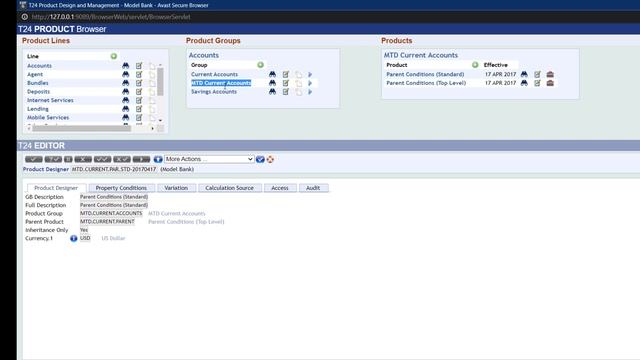640x360 pixels.
Task: View the Deposits line via binoculars icon
Action: 126,91
